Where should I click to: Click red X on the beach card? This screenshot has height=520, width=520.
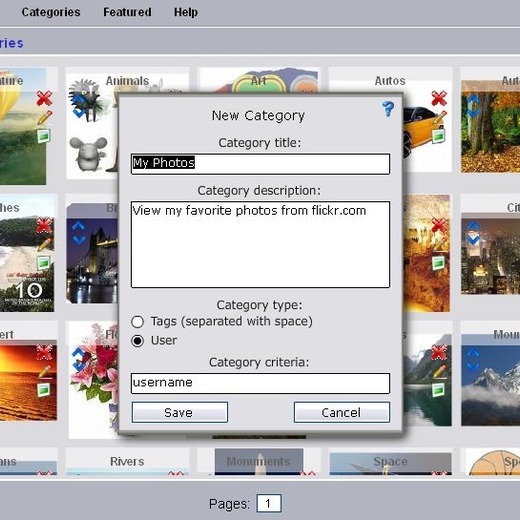click(44, 226)
